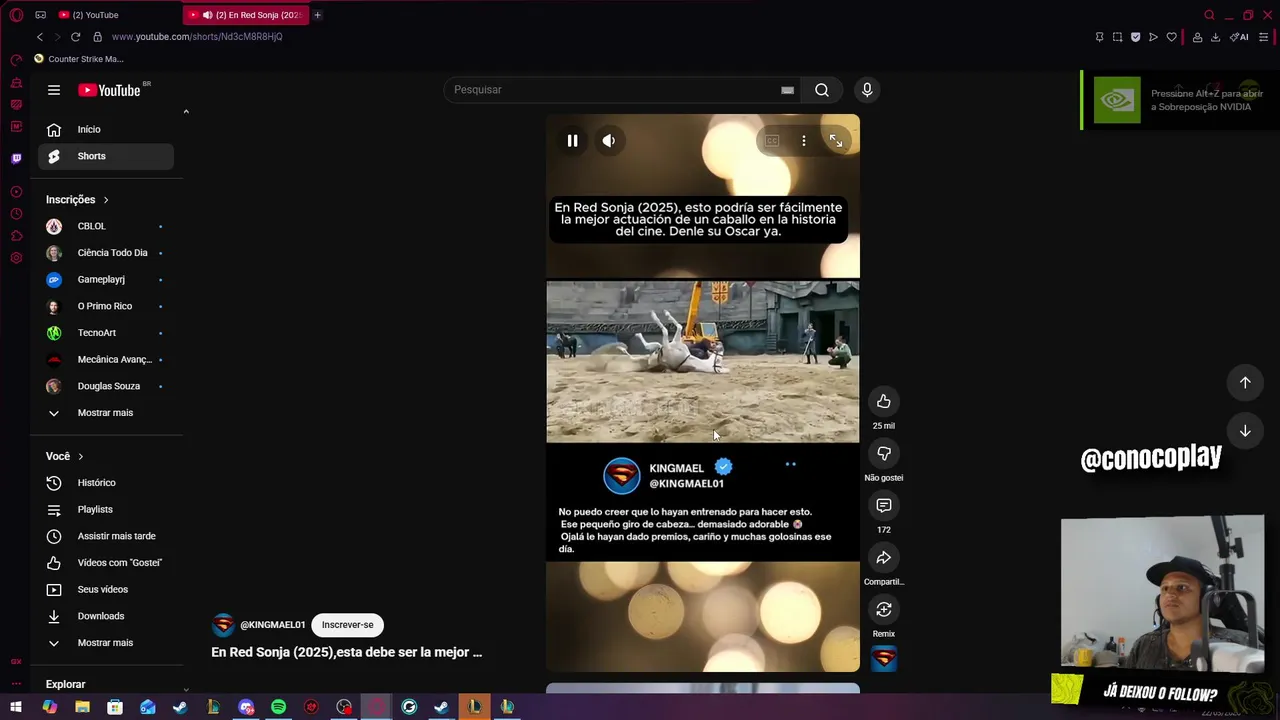Click the Explorar section heading

pyautogui.click(x=65, y=684)
